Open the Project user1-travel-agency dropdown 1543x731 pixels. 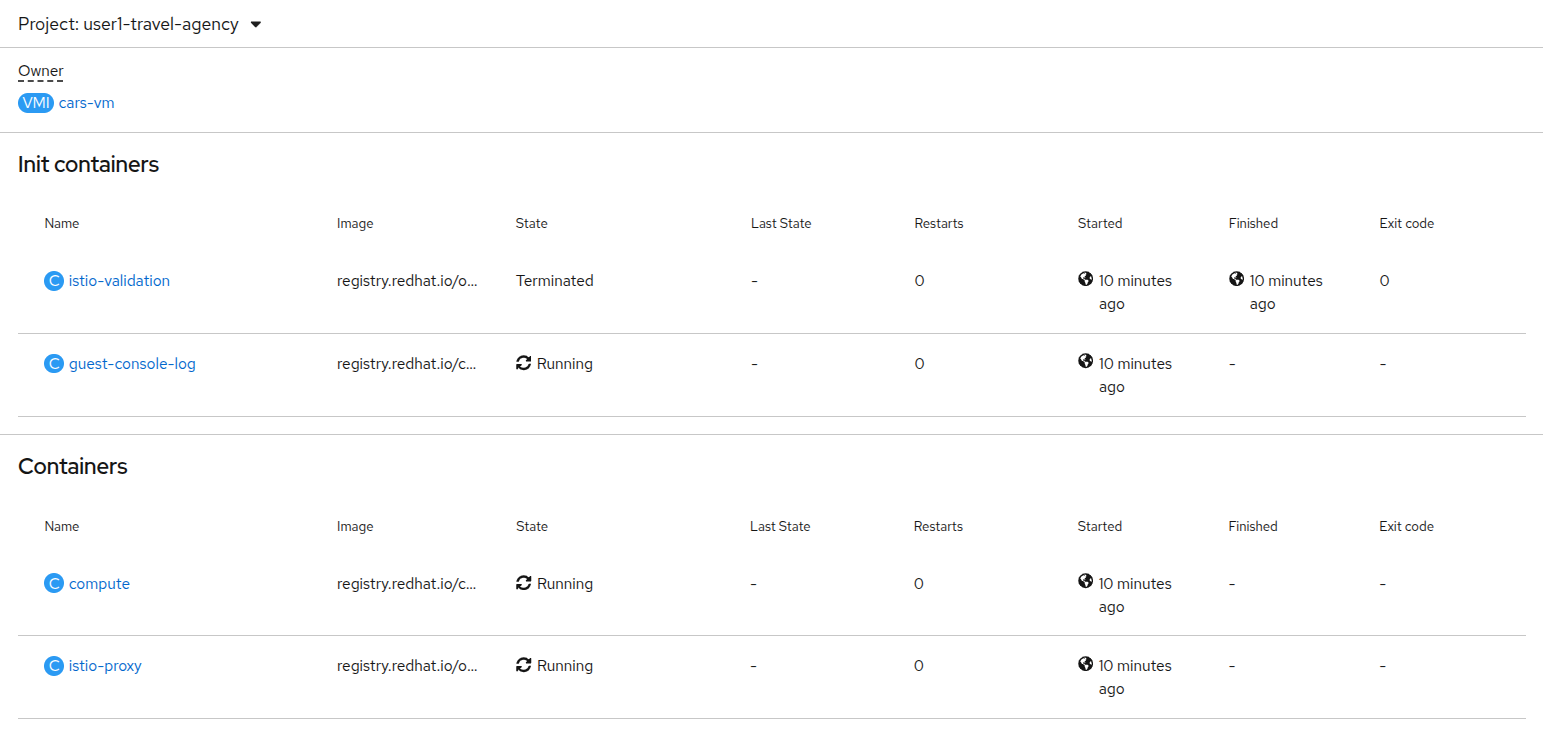[x=140, y=24]
